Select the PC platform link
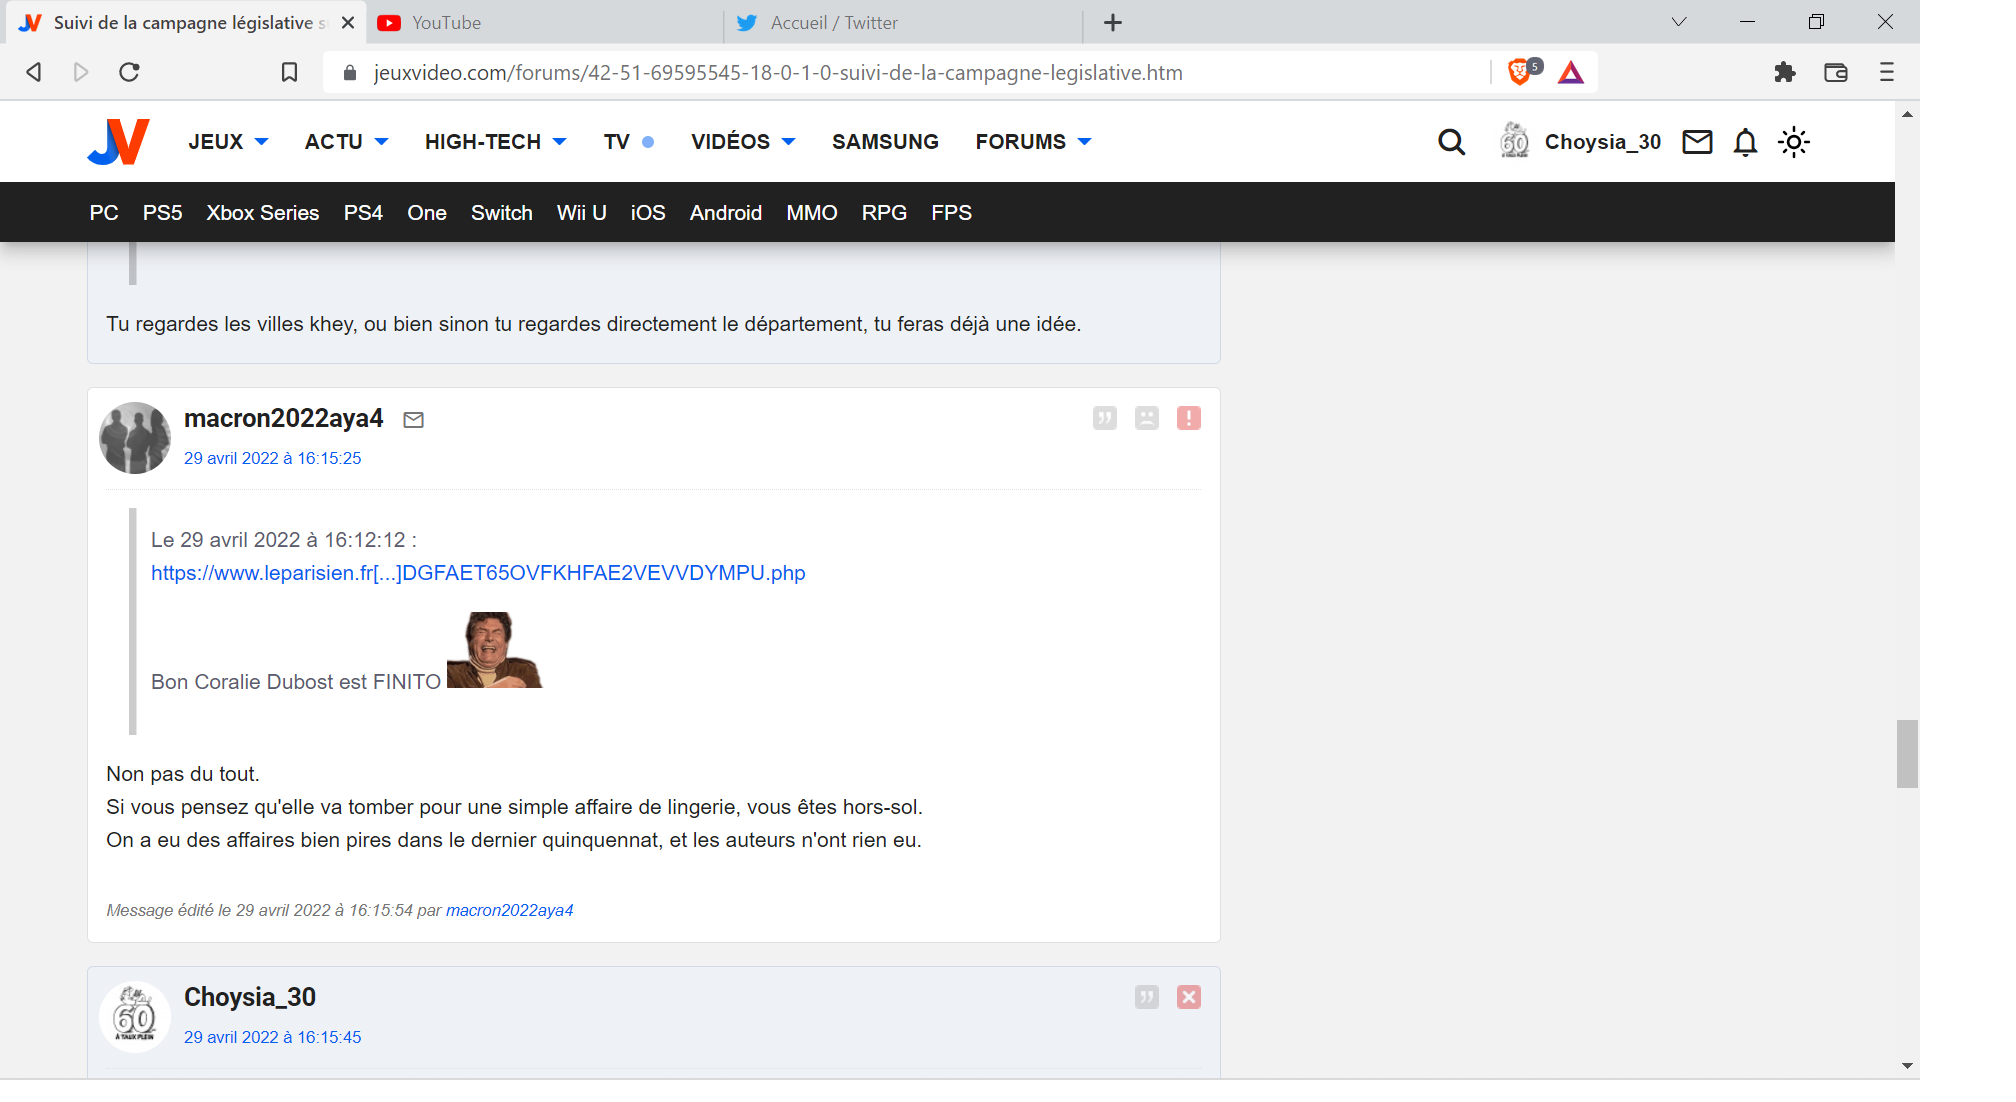 [104, 213]
